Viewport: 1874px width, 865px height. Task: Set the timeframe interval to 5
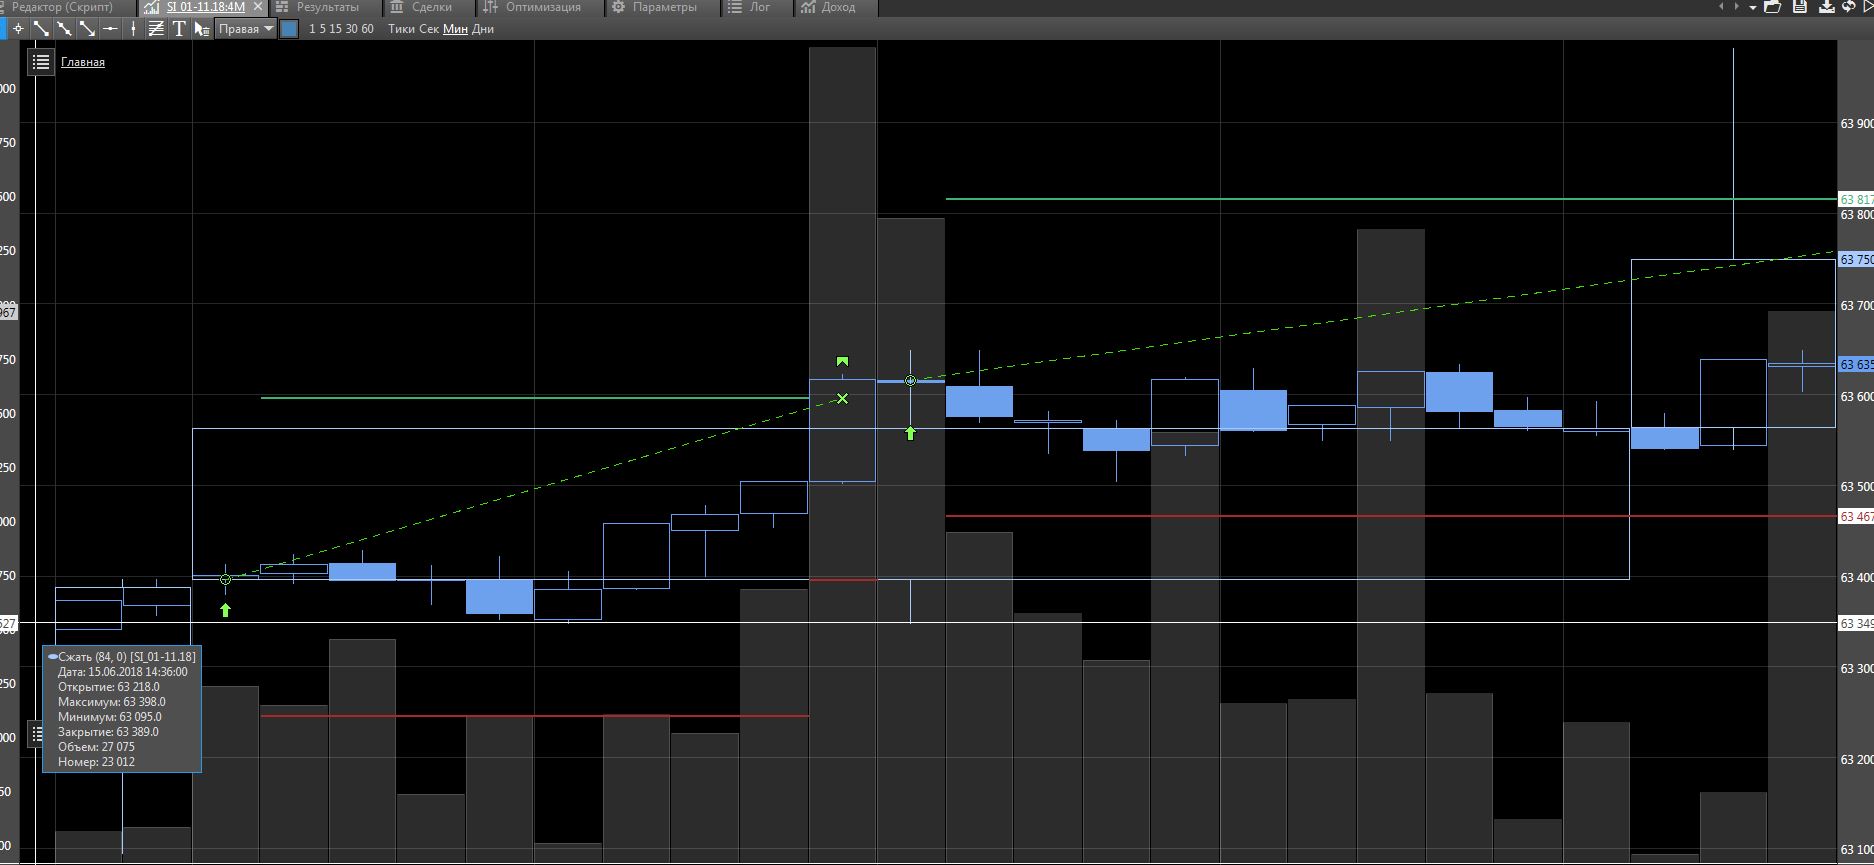(x=323, y=29)
